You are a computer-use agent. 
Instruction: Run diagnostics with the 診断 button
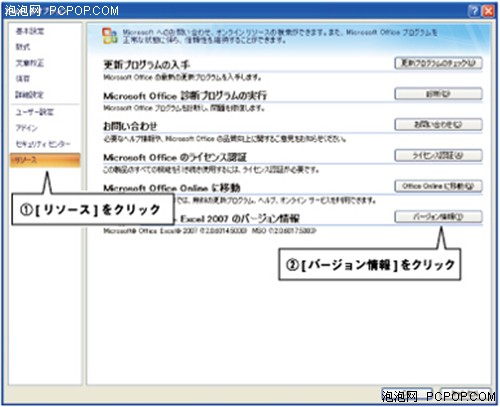[x=438, y=94]
